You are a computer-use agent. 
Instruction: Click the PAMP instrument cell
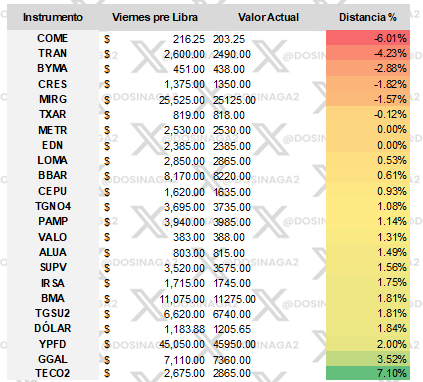click(x=53, y=221)
